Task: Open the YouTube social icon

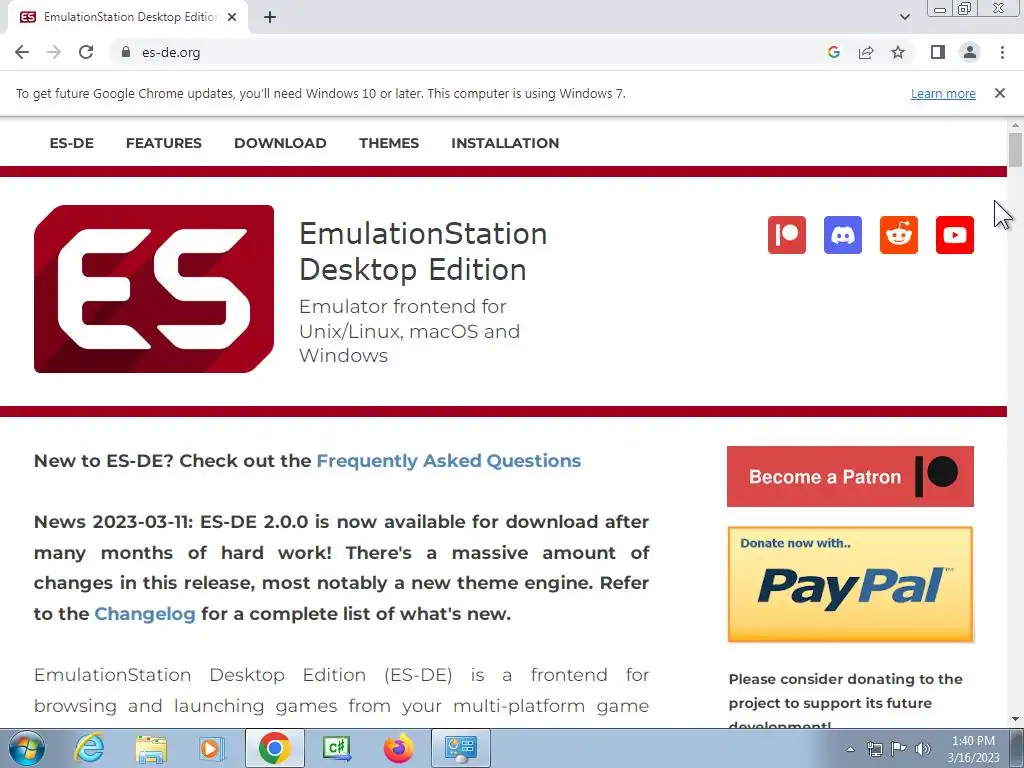Action: [x=954, y=235]
